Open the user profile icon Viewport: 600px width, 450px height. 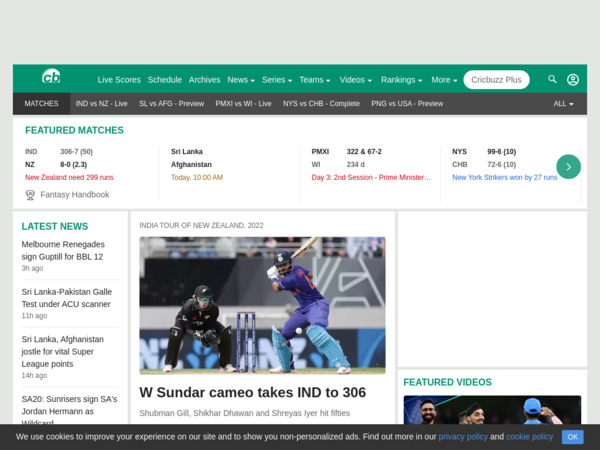click(x=573, y=80)
